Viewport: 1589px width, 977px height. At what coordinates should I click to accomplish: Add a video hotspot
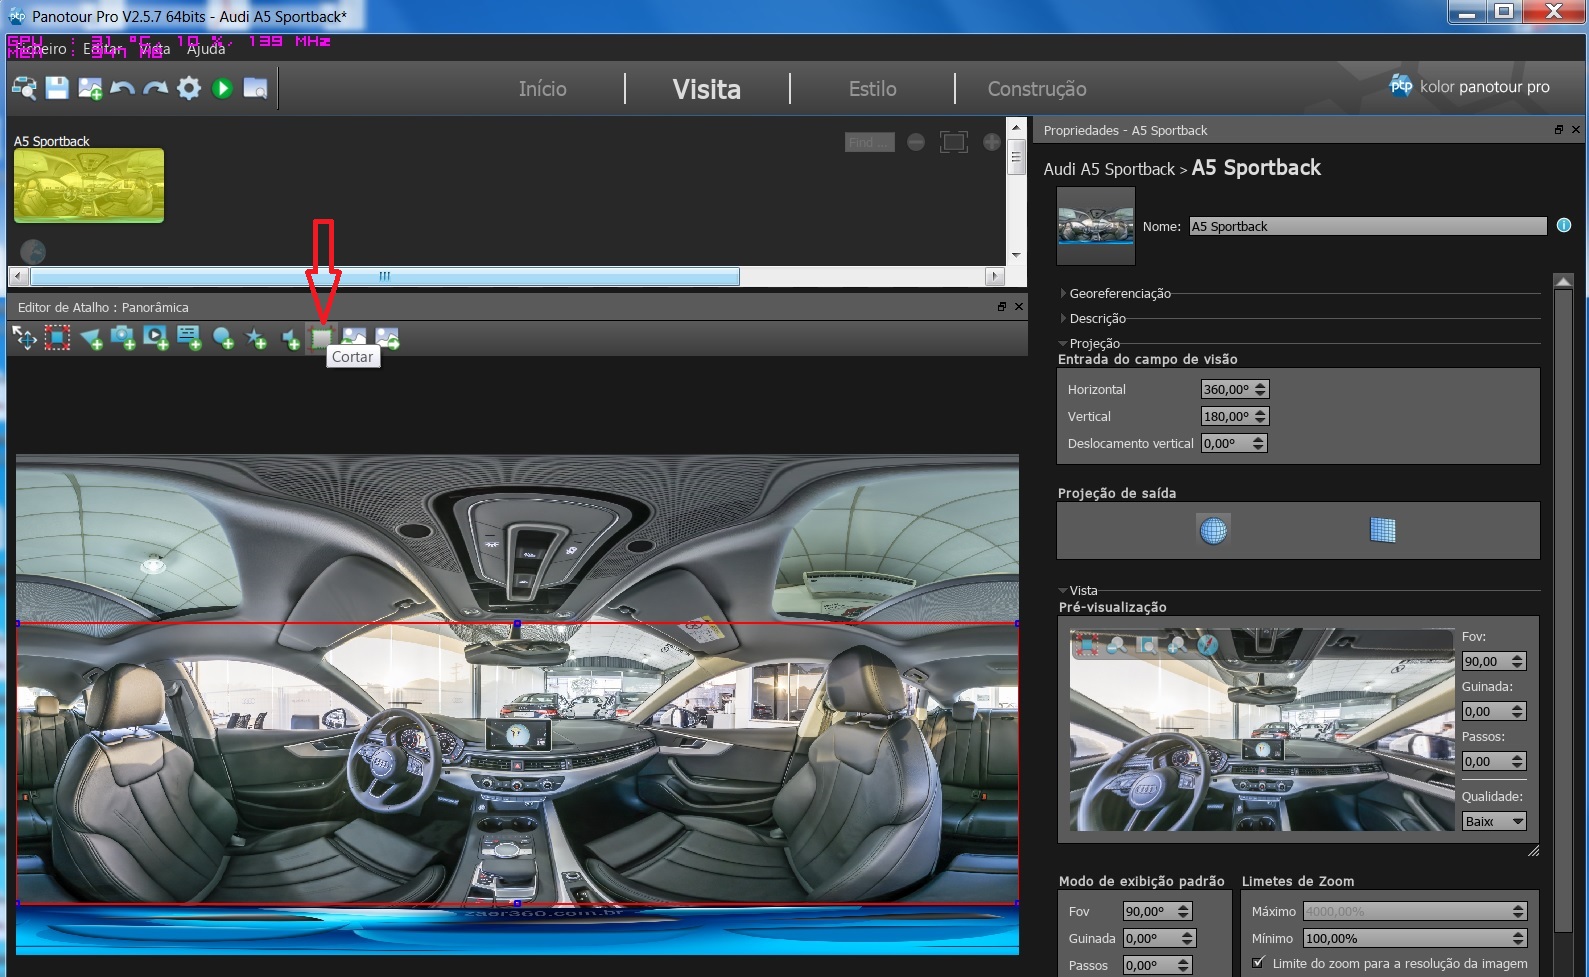click(156, 339)
